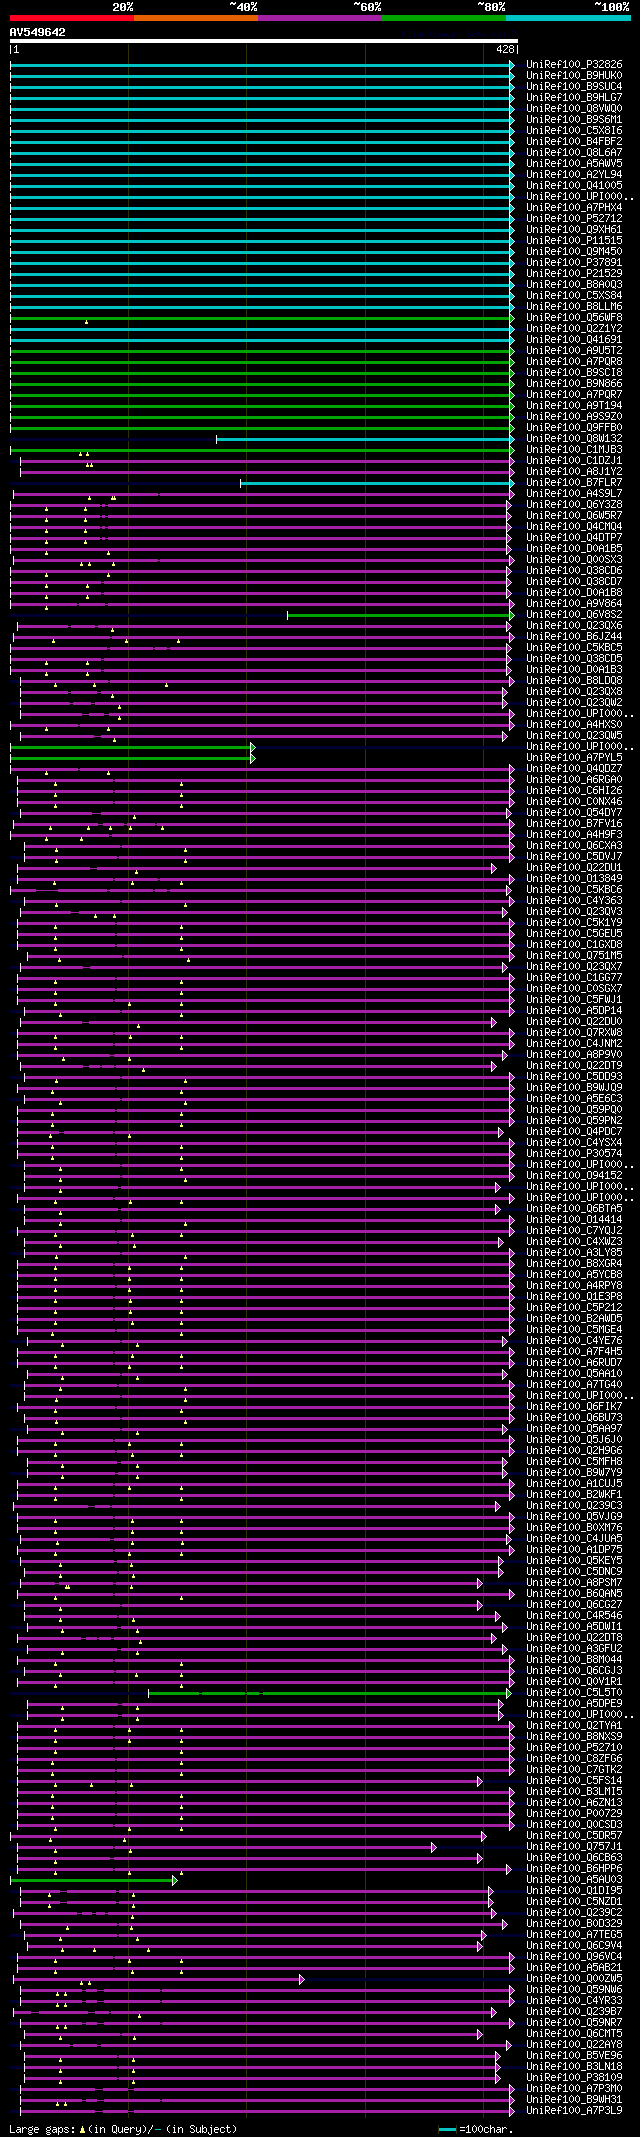Select hit label UniRef100_C5FS14

point(574,1781)
